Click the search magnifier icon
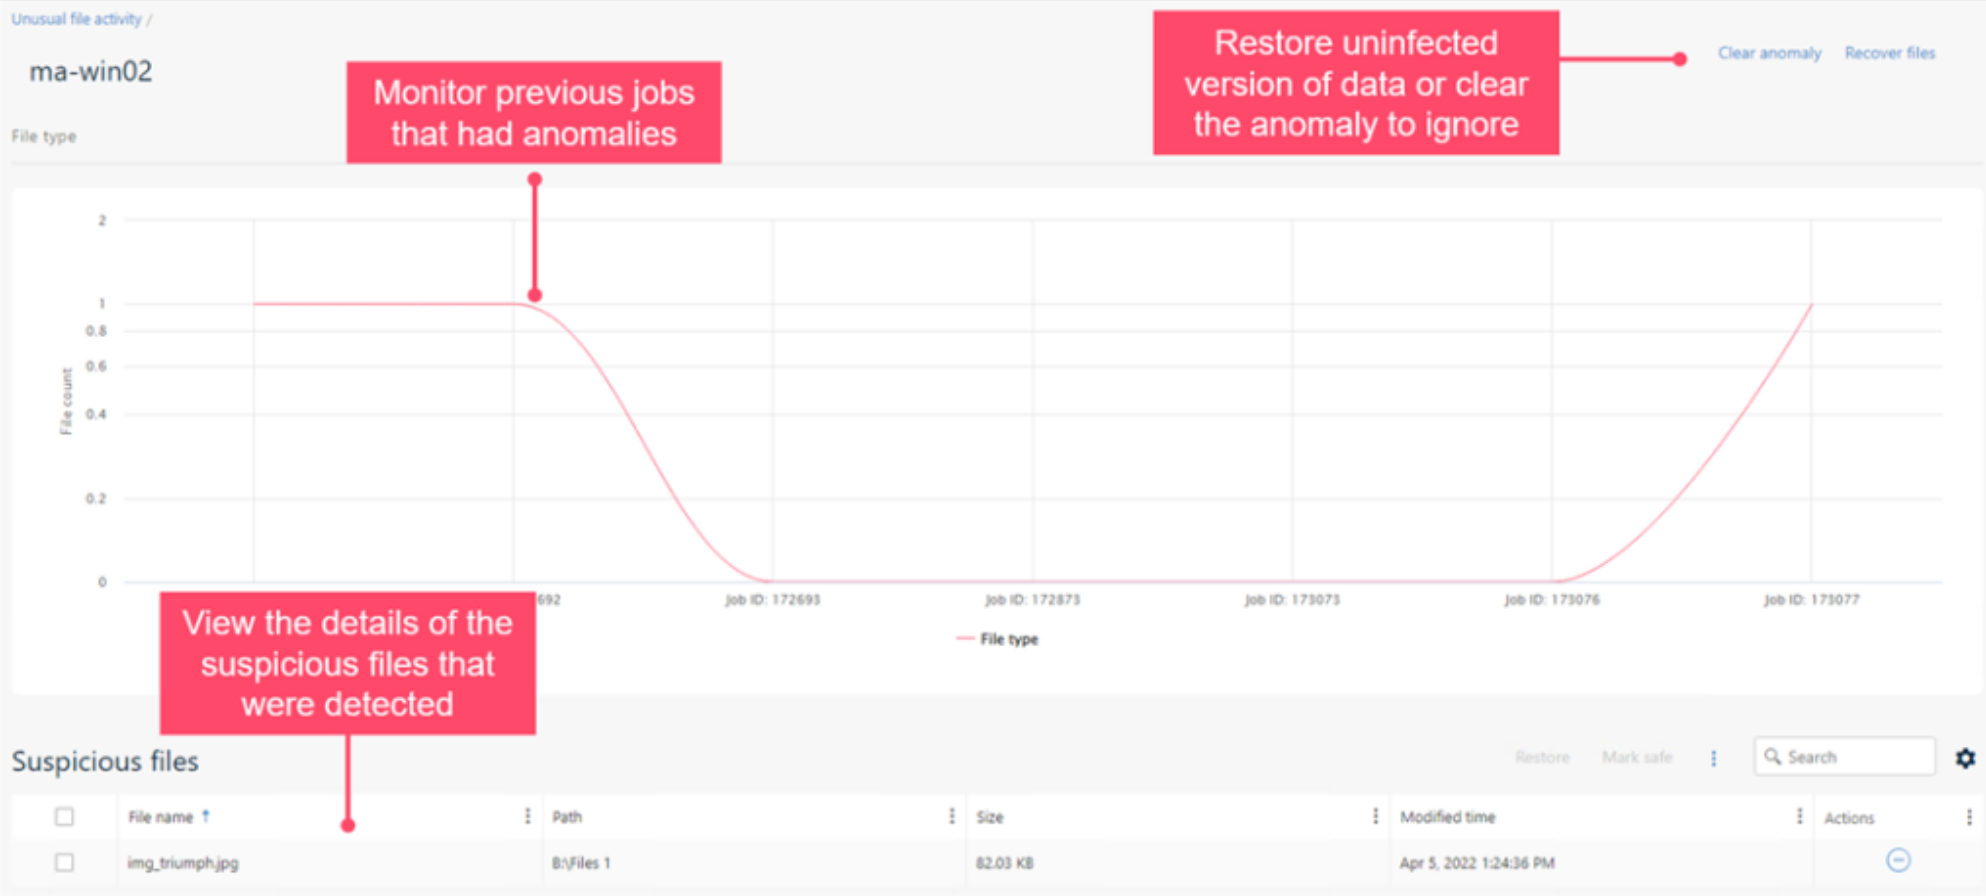 point(1772,757)
